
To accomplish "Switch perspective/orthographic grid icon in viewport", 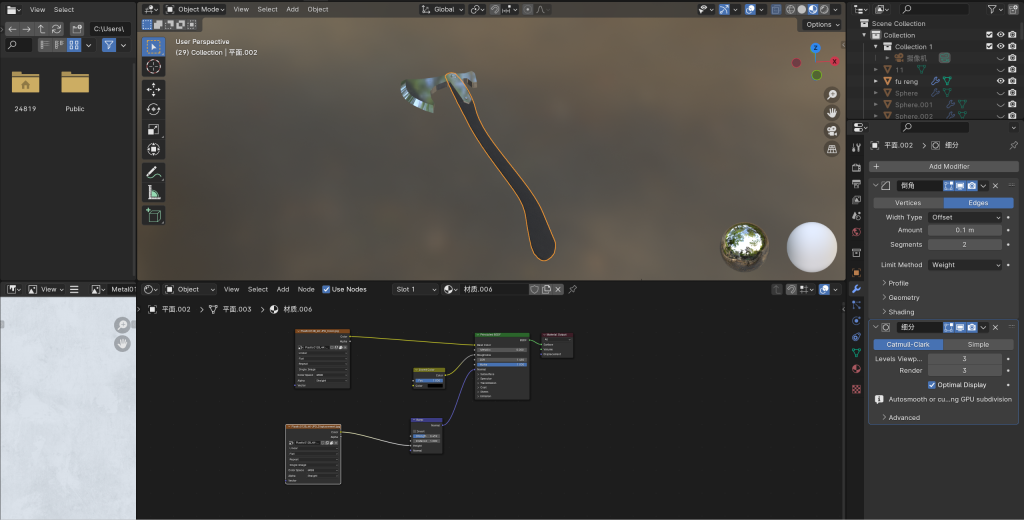I will click(831, 150).
